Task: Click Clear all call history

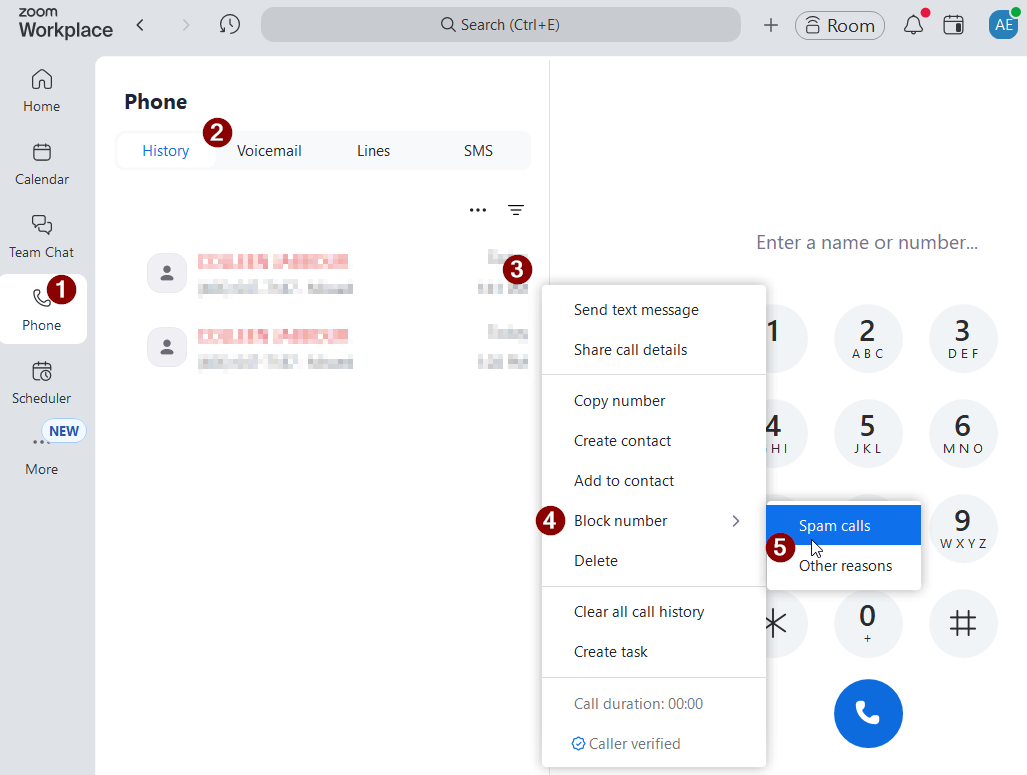Action: (x=639, y=612)
